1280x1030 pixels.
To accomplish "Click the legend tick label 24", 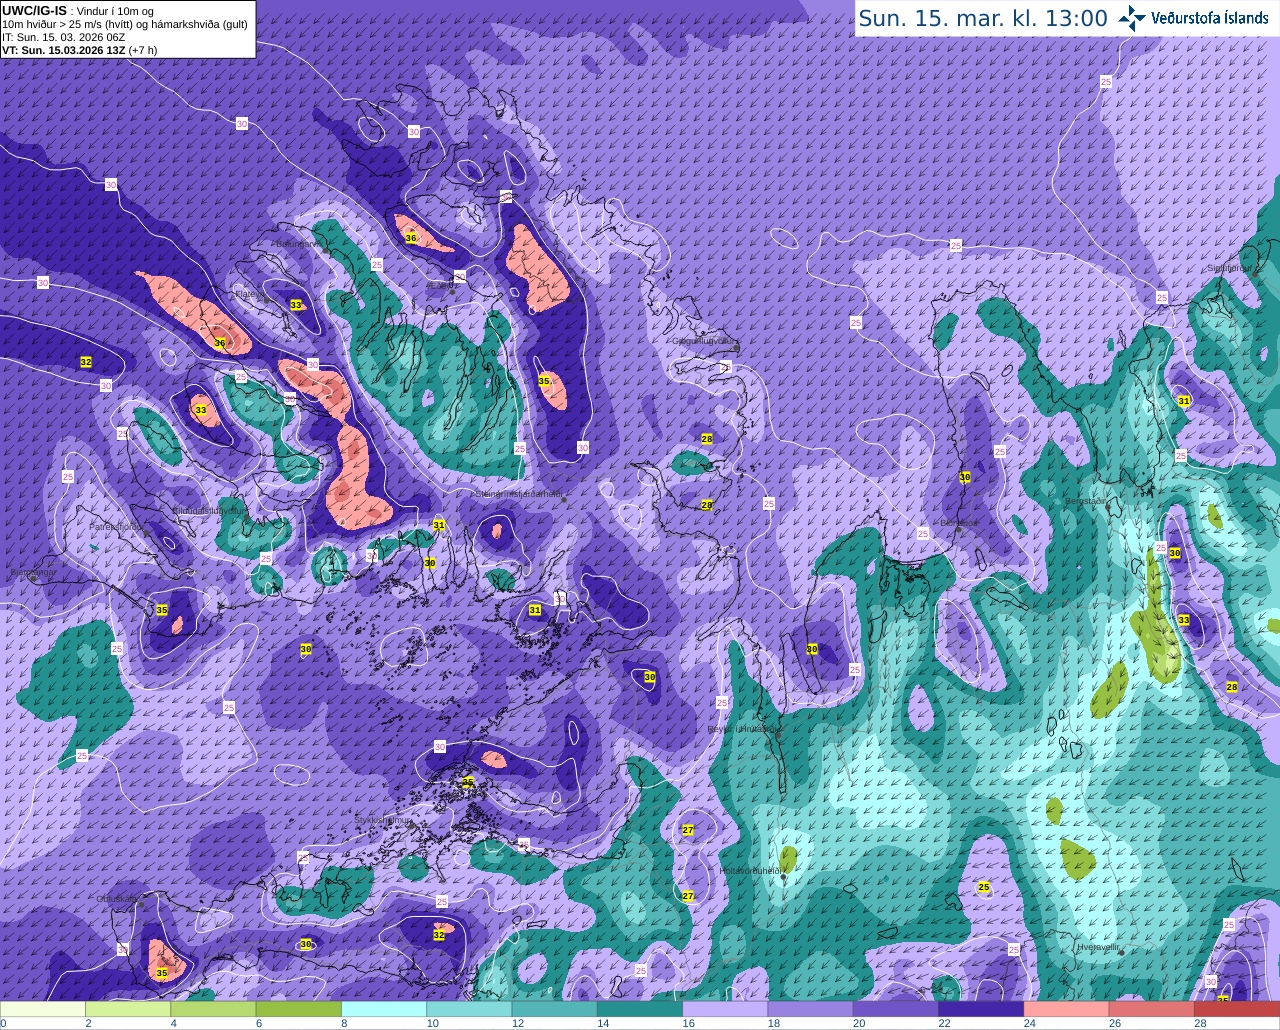I will click(1029, 1023).
